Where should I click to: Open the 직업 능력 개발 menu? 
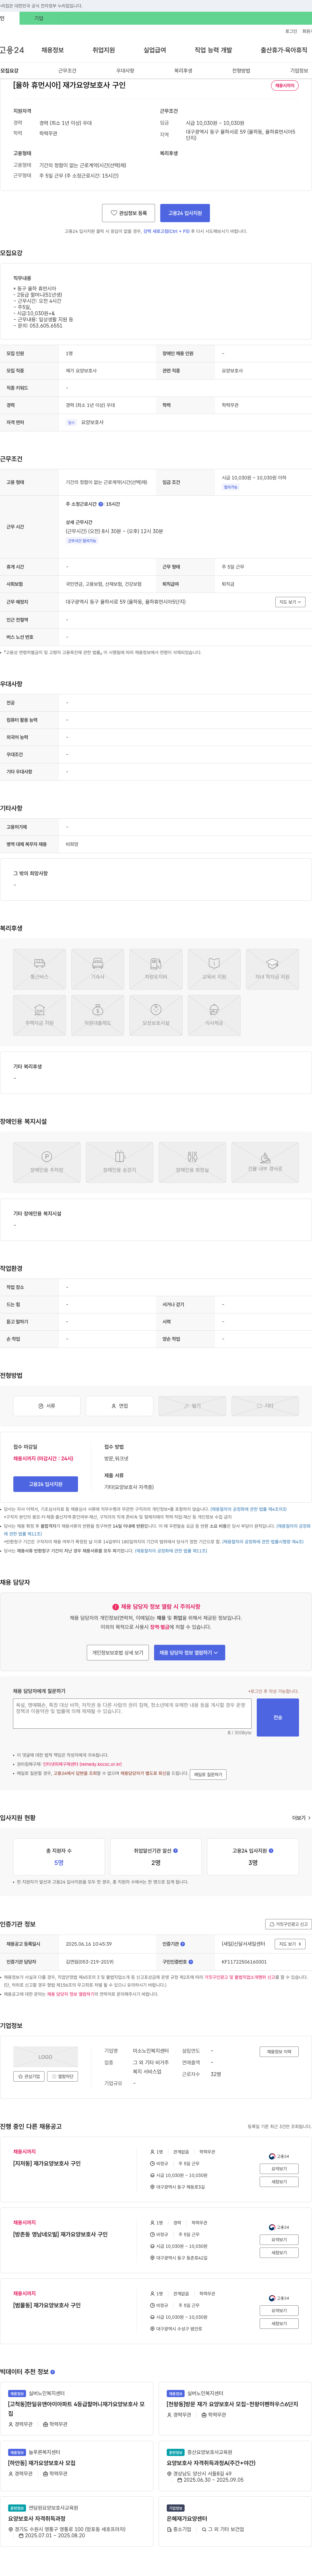pos(213,50)
